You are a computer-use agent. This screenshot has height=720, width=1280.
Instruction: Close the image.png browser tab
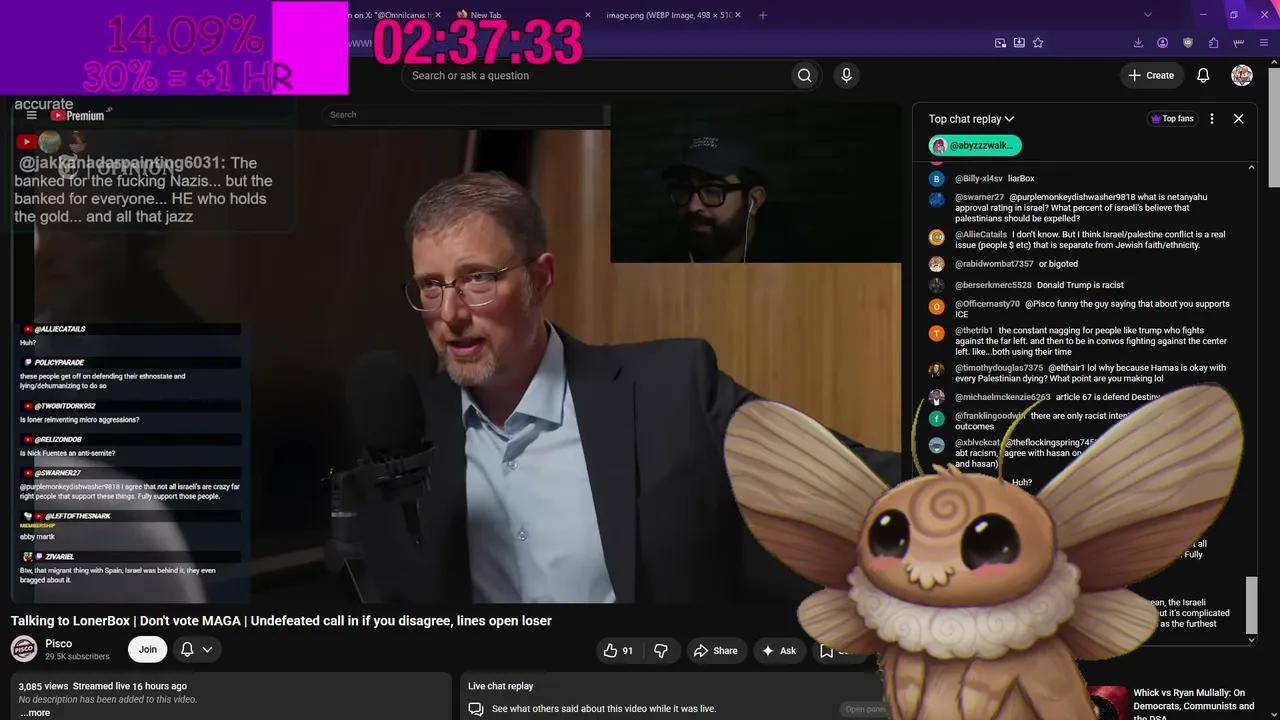737,15
